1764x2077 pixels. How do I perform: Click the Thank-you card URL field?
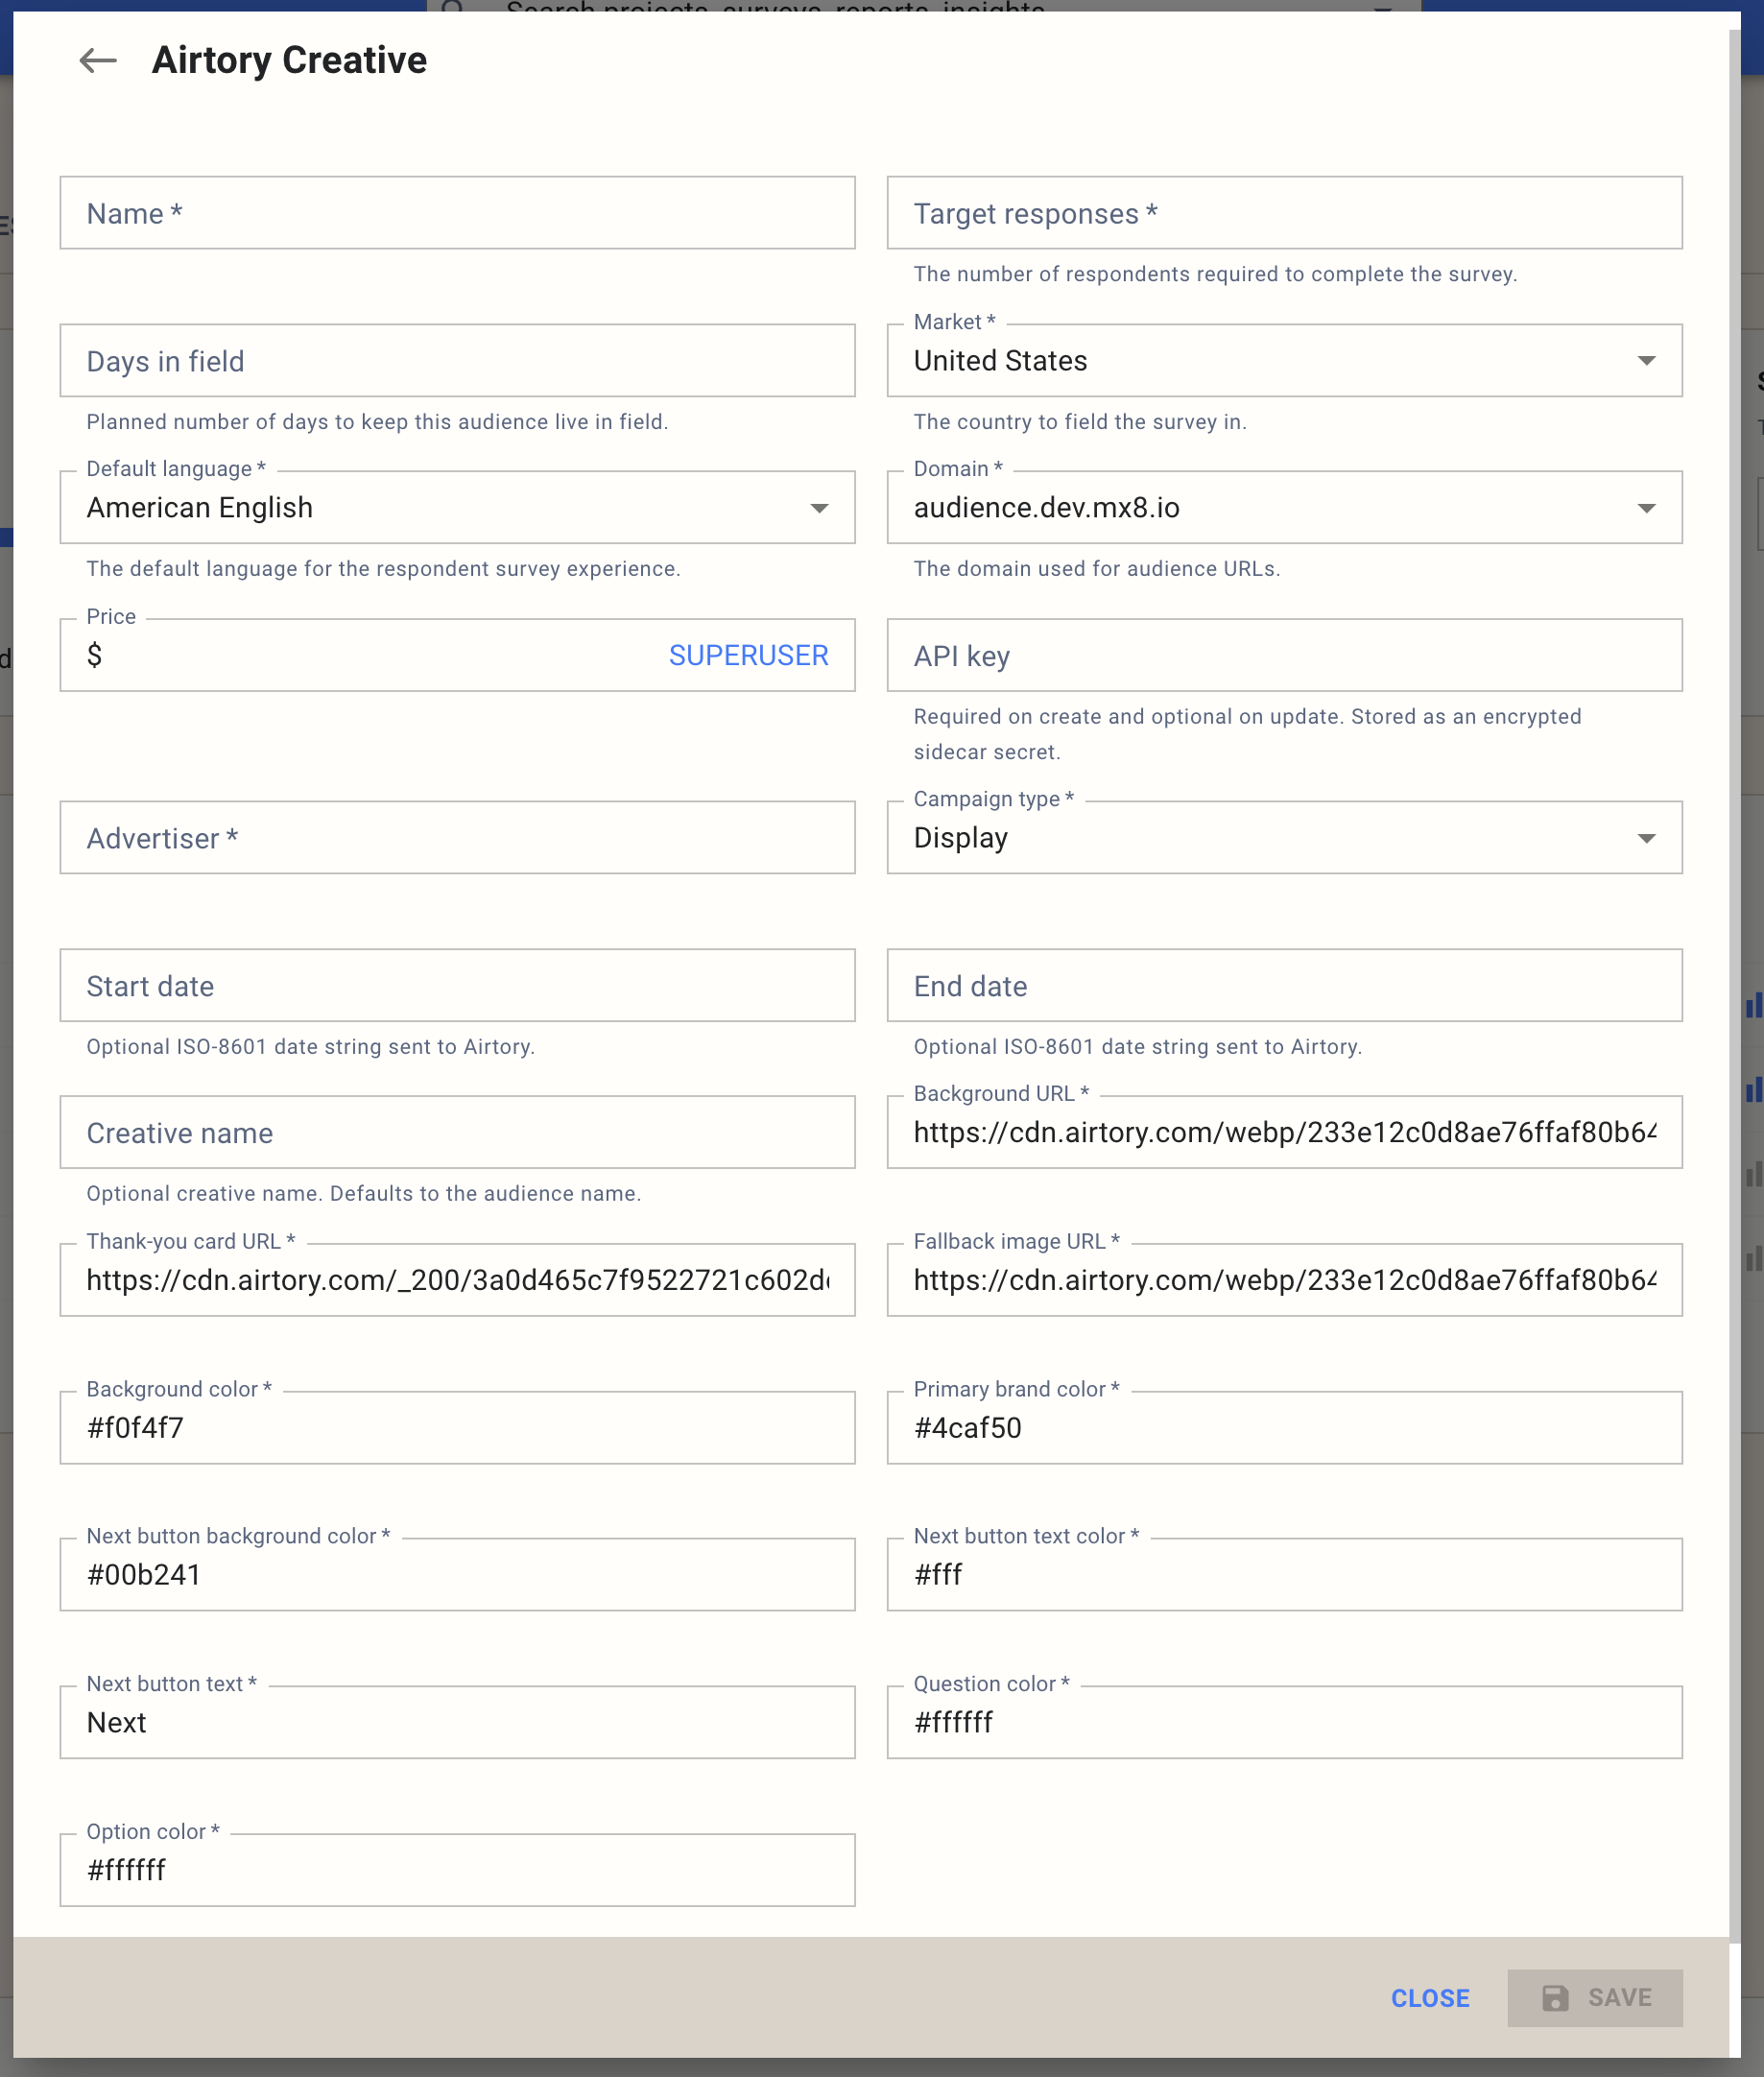point(457,1280)
